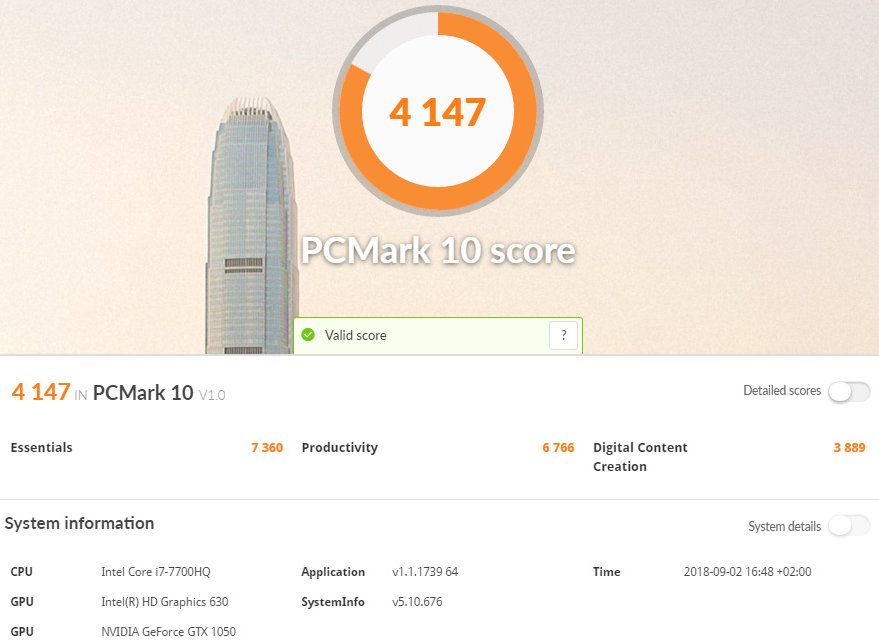Turn on the System details toggle
The image size is (879, 642).
849,526
